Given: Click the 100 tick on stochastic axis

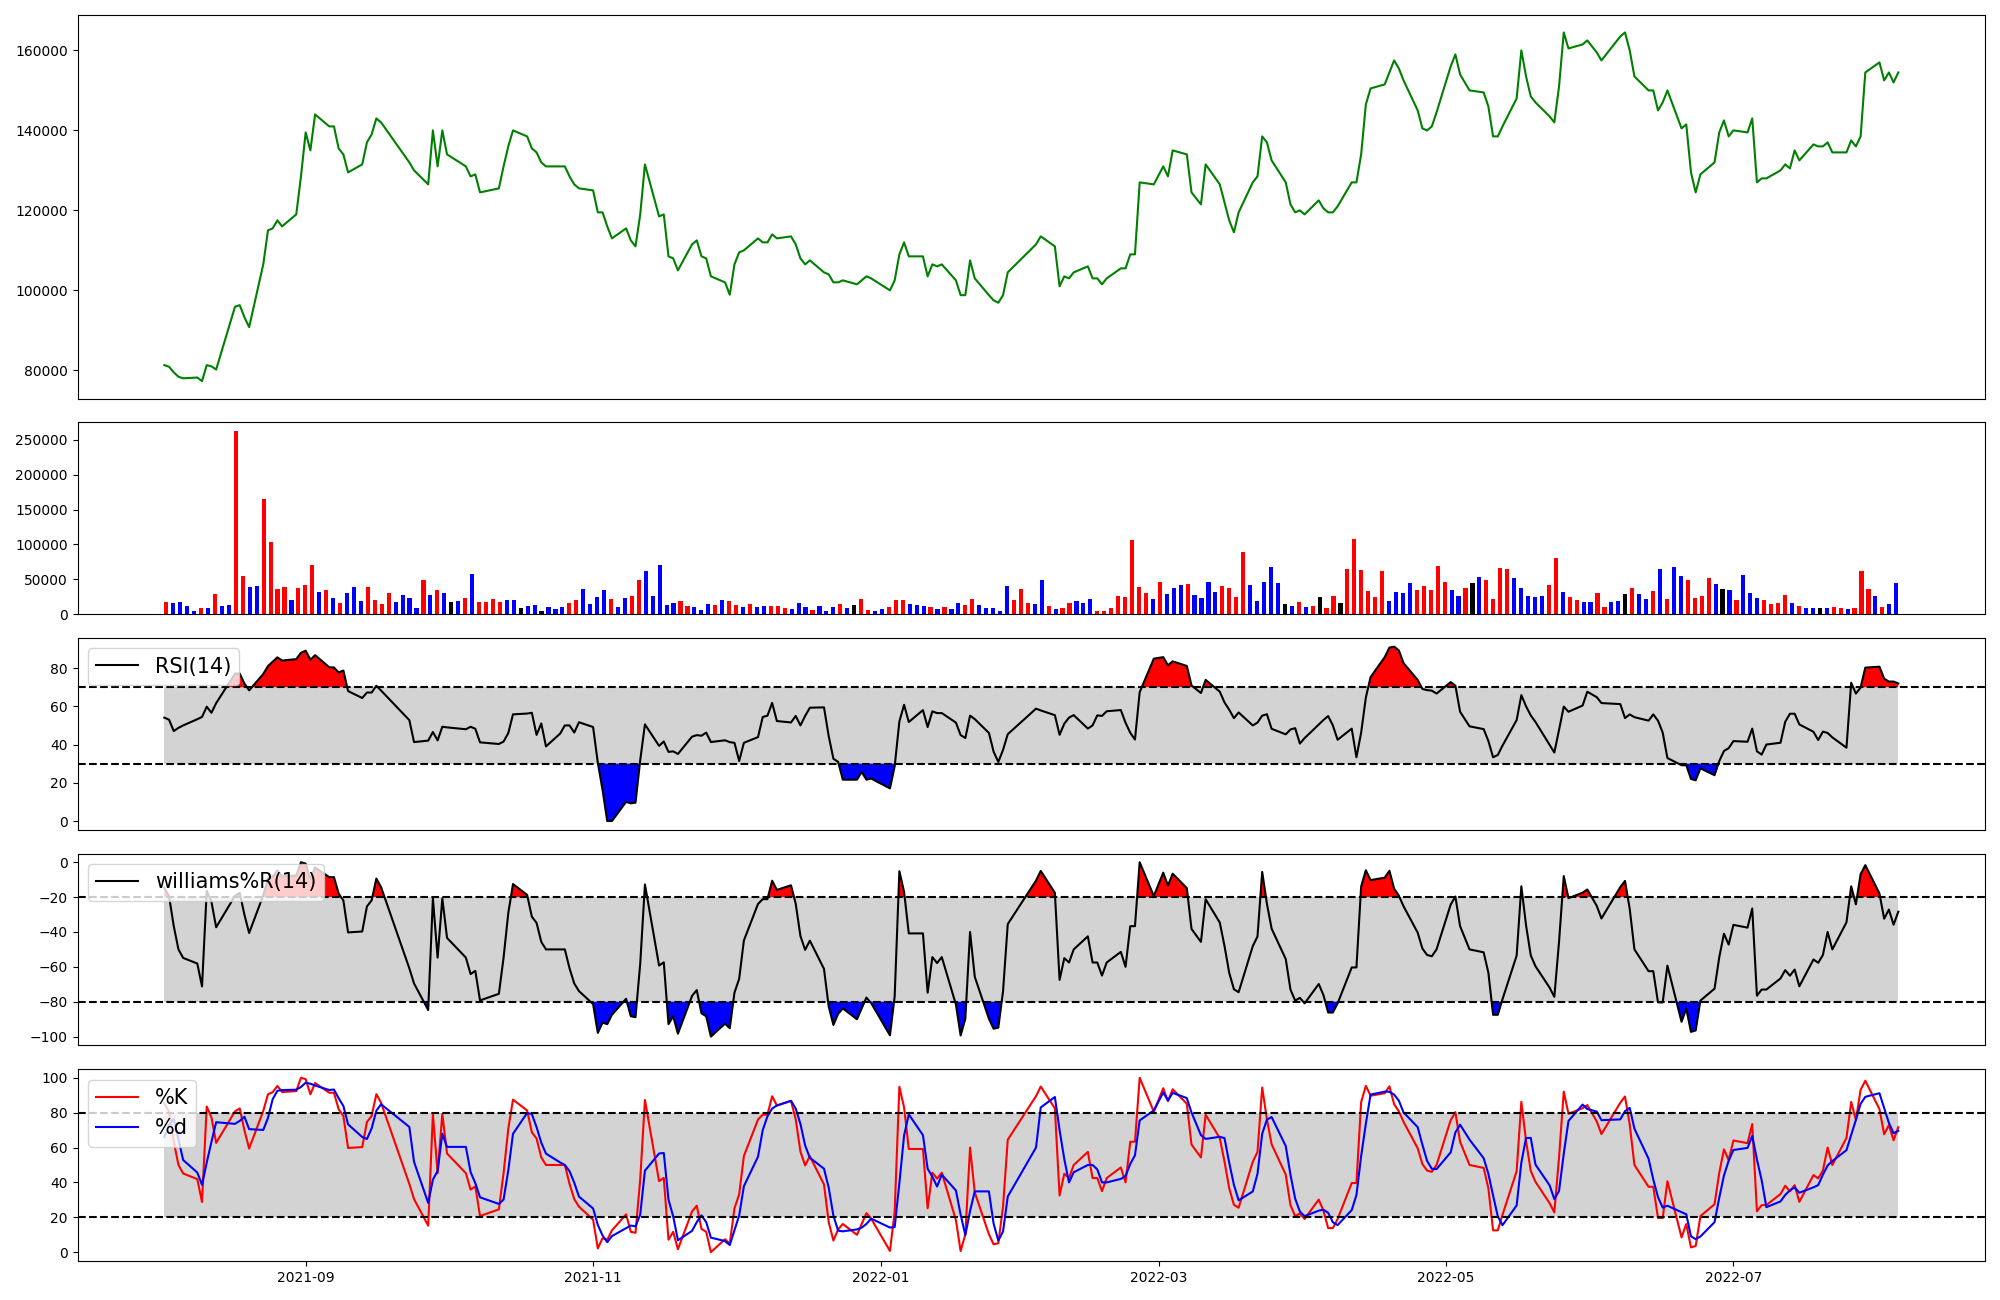Looking at the screenshot, I should [57, 1078].
